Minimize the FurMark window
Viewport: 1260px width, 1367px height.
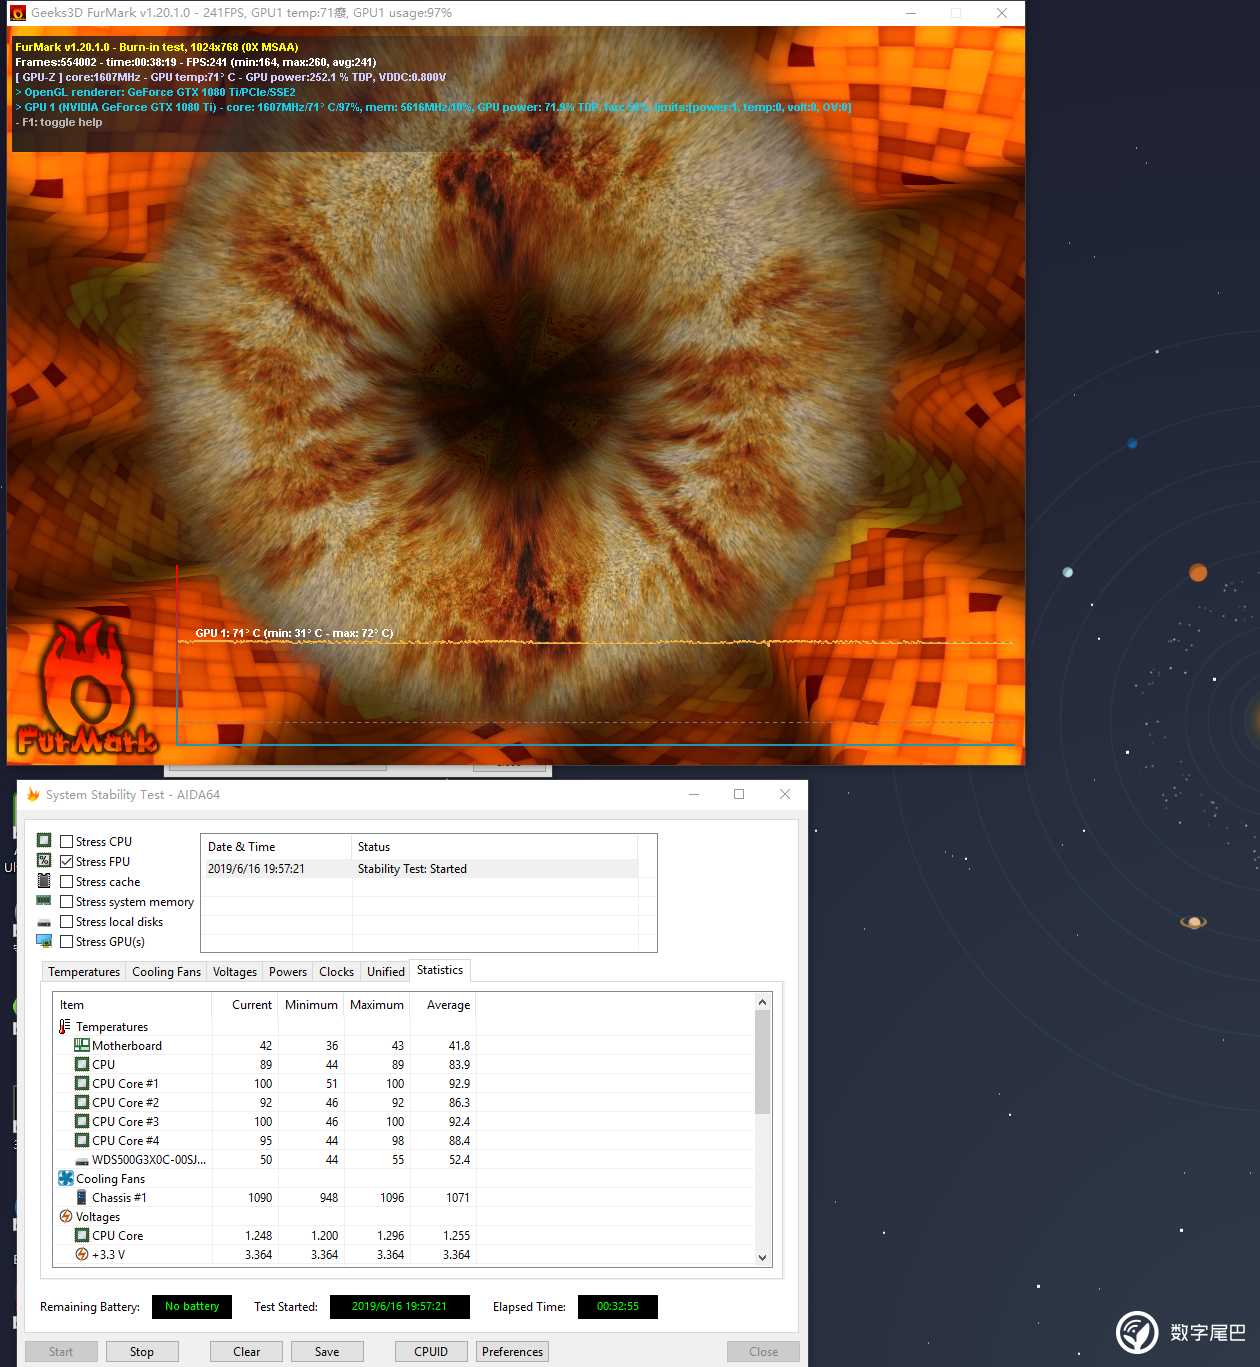tap(911, 13)
